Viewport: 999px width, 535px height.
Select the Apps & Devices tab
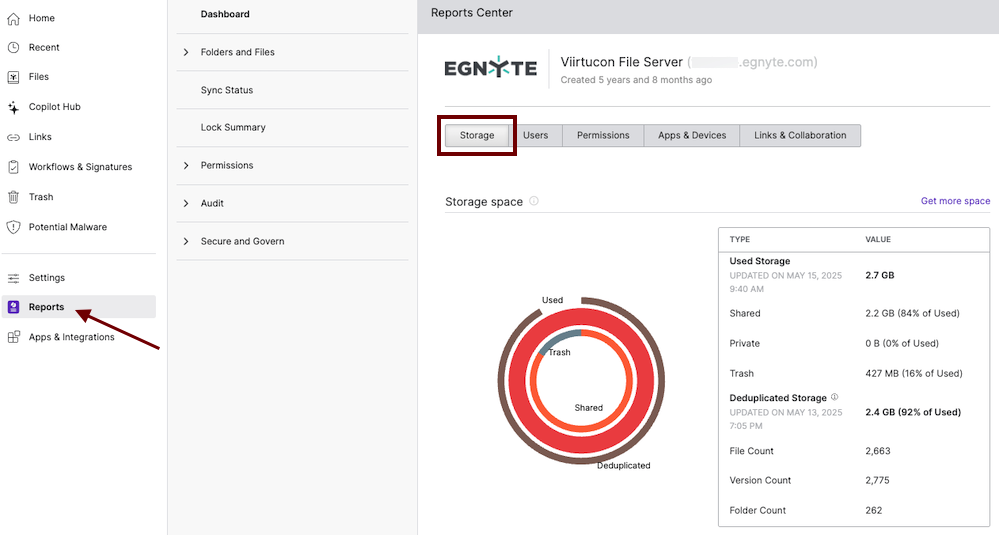click(691, 135)
